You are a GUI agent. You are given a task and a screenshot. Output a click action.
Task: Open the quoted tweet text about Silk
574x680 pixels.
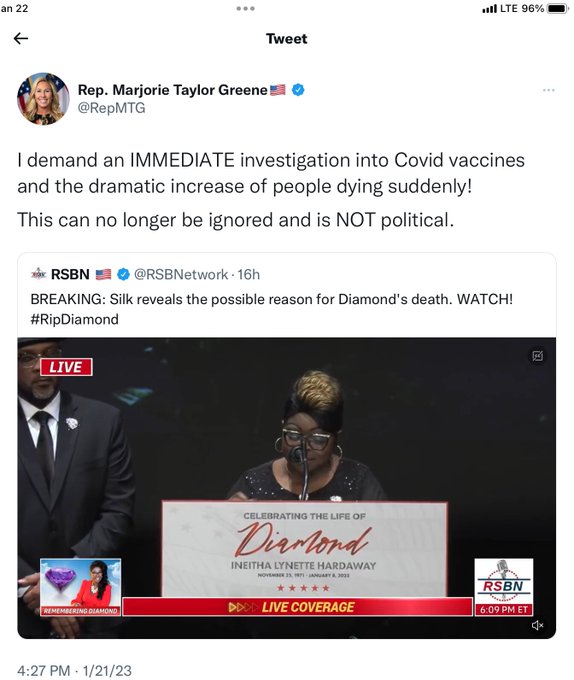point(272,299)
